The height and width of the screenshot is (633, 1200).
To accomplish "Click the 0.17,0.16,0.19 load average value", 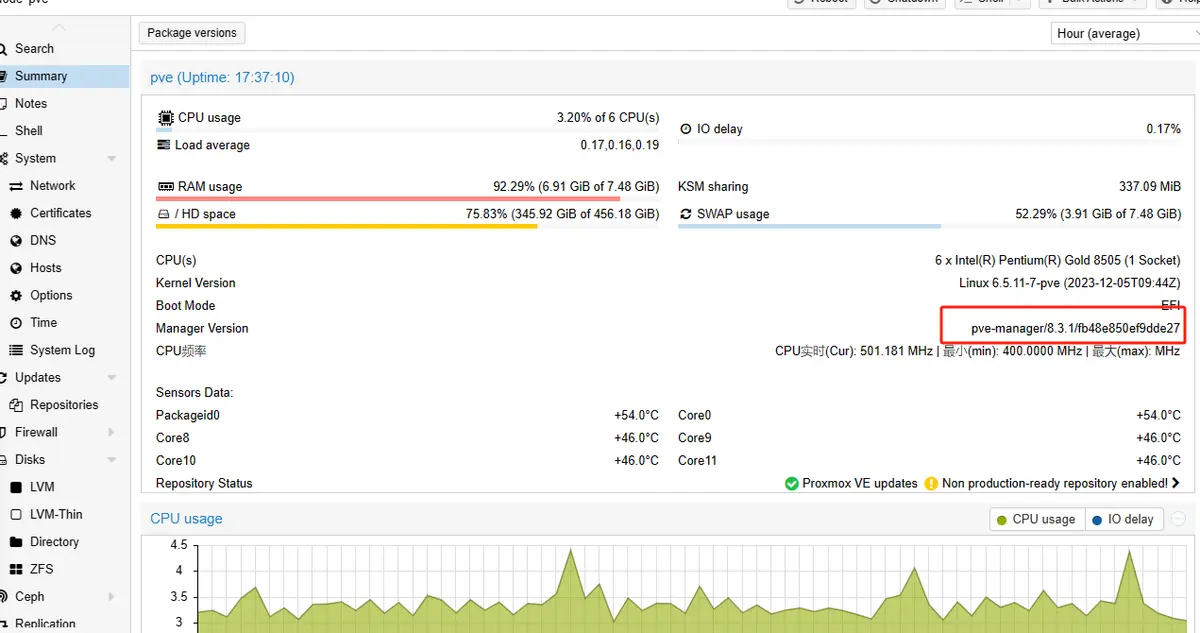I will (620, 145).
